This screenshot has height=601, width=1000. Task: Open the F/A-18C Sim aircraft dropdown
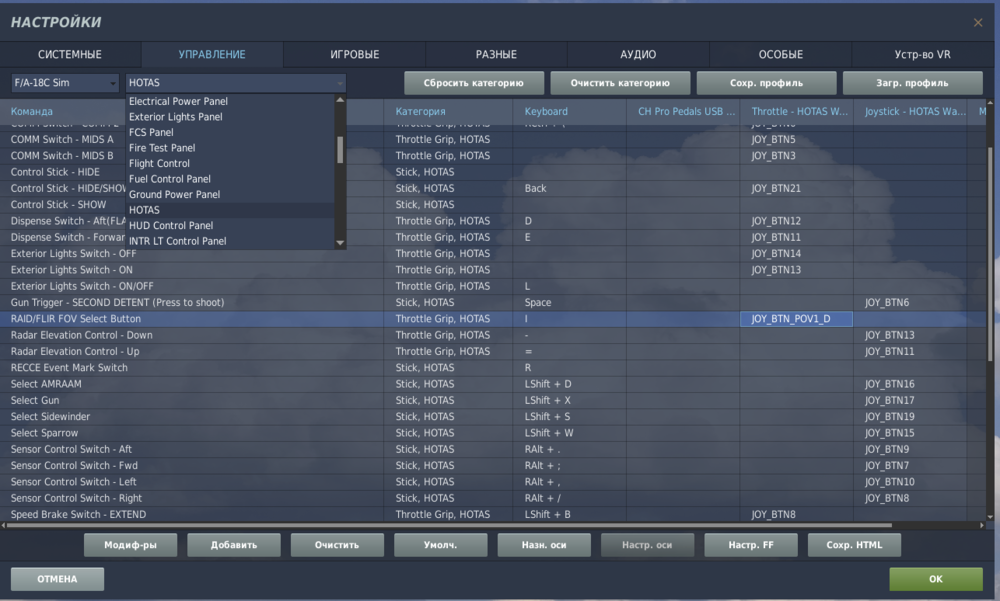pyautogui.click(x=65, y=83)
